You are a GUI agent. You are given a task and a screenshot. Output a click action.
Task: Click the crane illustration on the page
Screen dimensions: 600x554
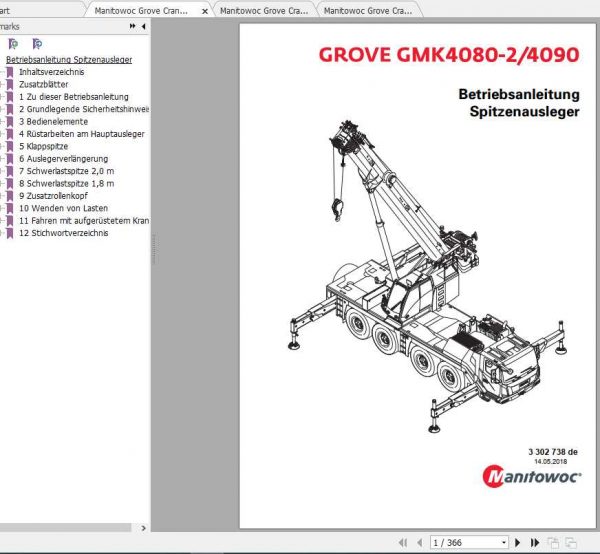coord(427,276)
